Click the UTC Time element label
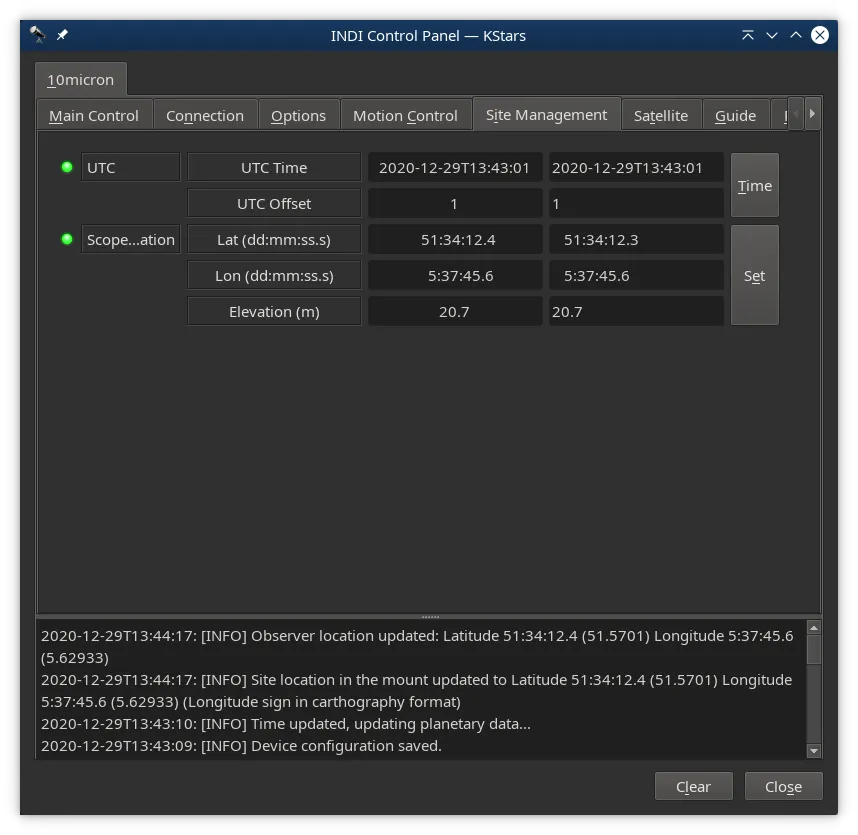Screen dimensions: 858x835 click(x=274, y=167)
